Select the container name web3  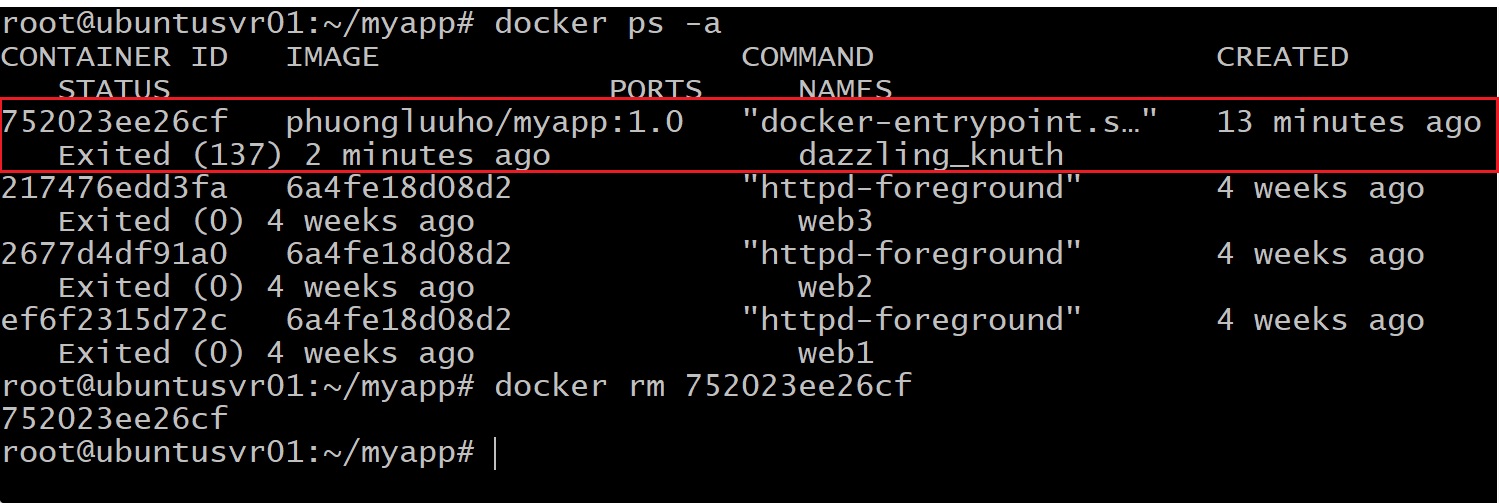coord(835,221)
